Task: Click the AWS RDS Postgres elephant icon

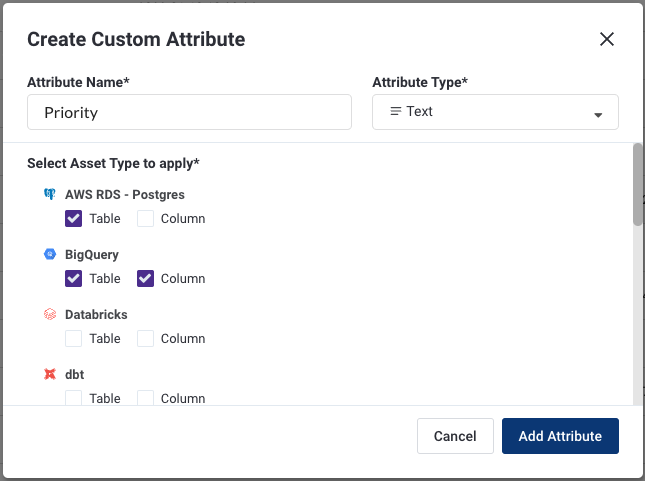Action: click(48, 194)
